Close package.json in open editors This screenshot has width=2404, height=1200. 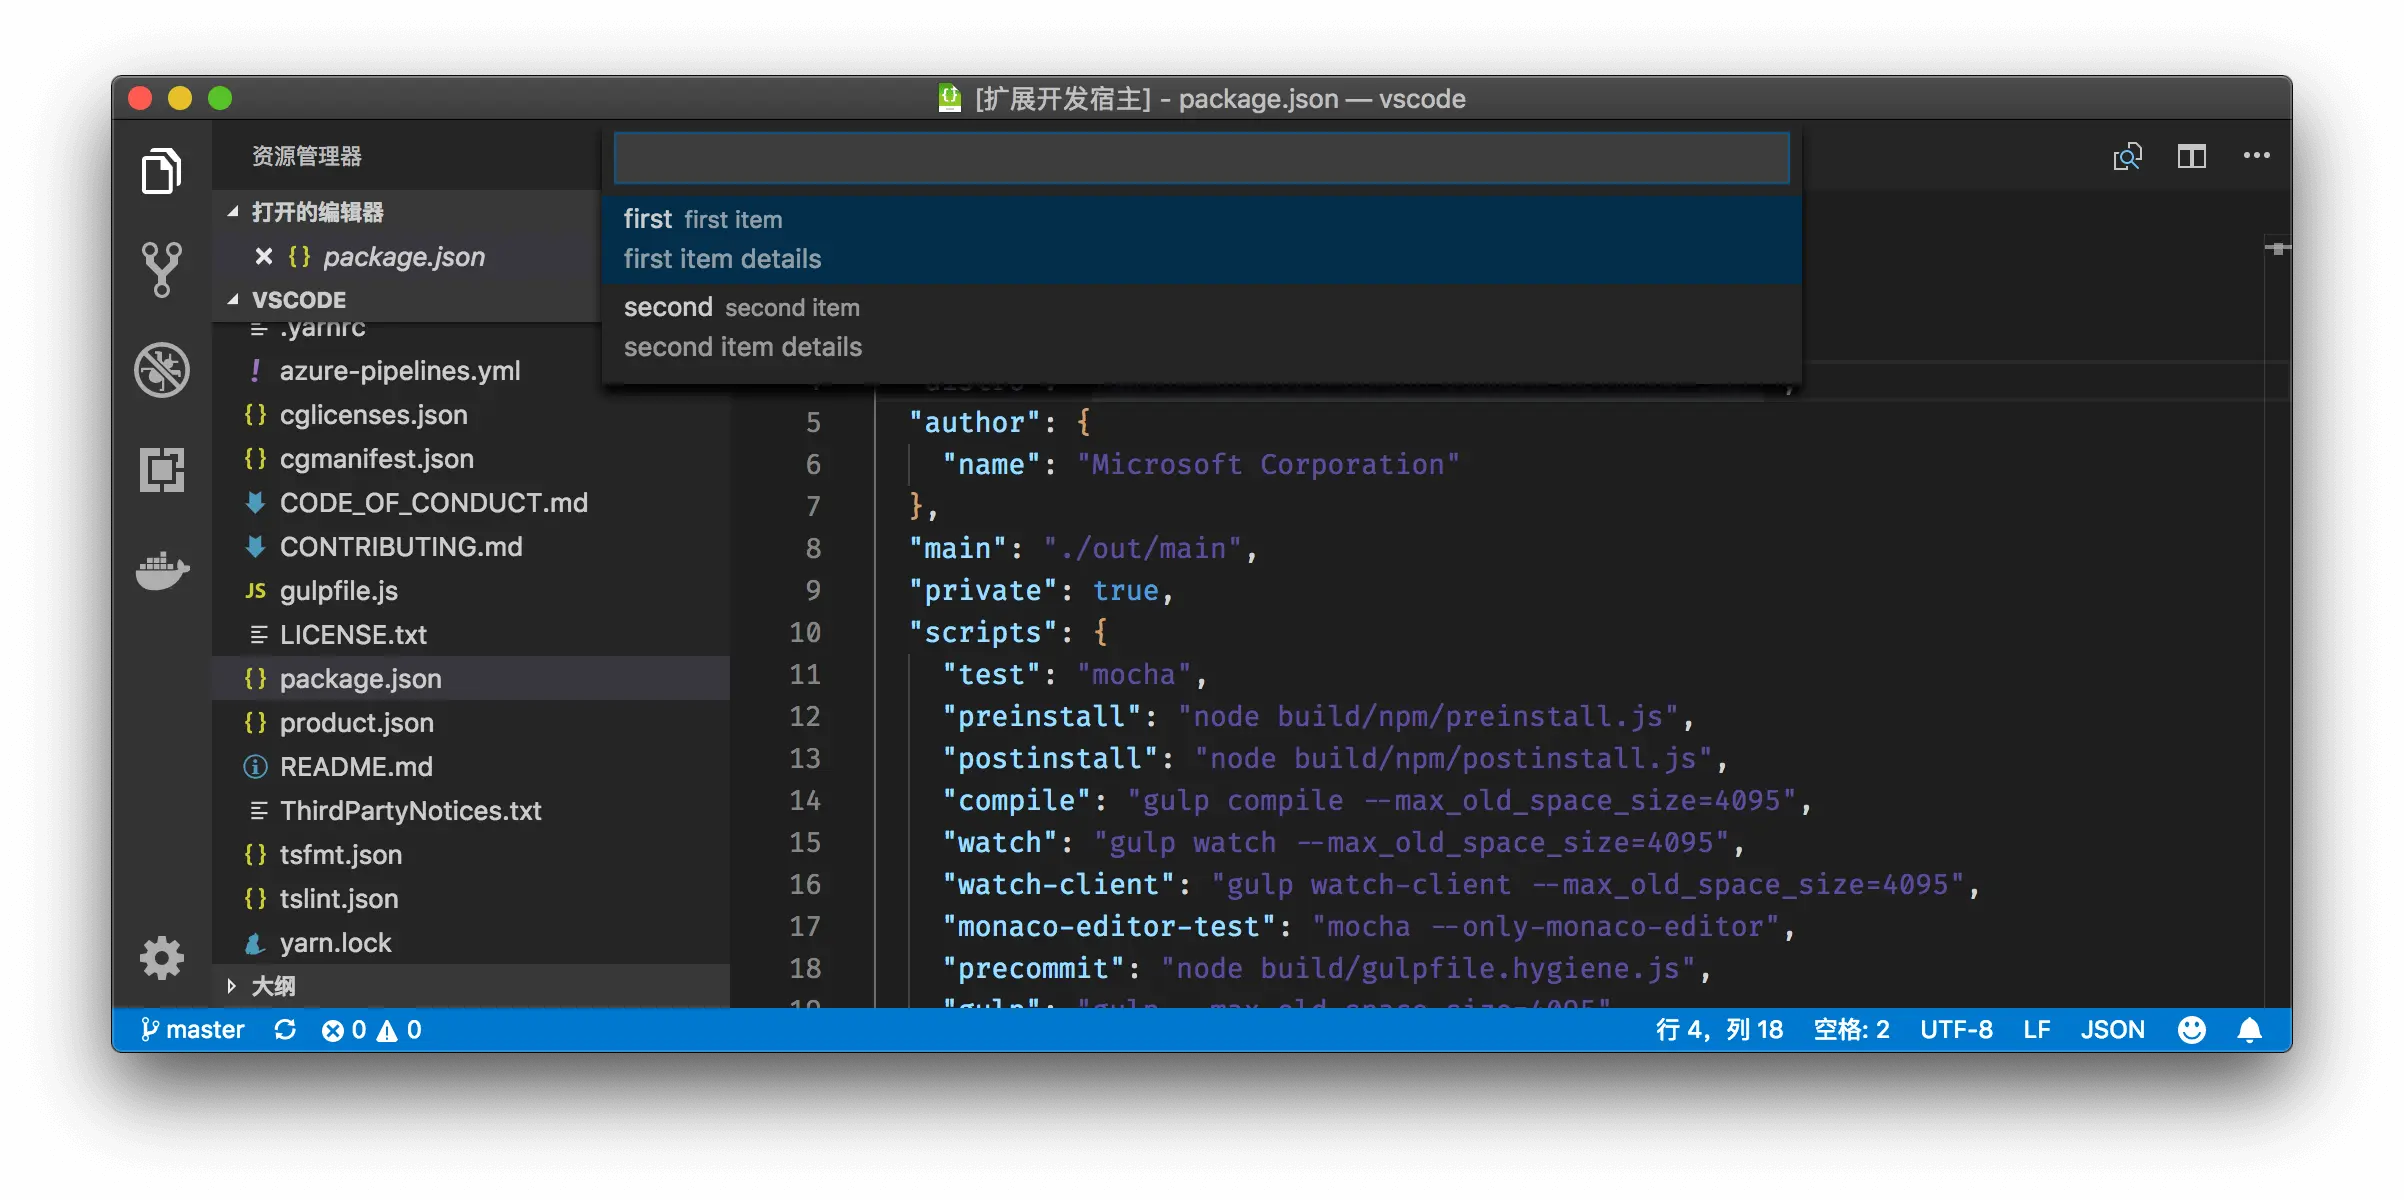click(x=264, y=257)
